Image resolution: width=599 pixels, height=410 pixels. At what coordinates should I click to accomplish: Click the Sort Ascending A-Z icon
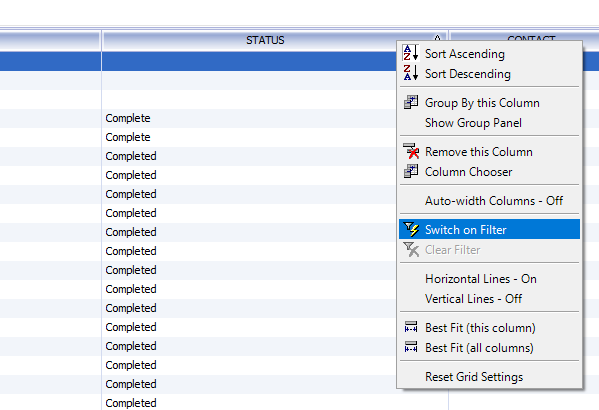(x=411, y=53)
